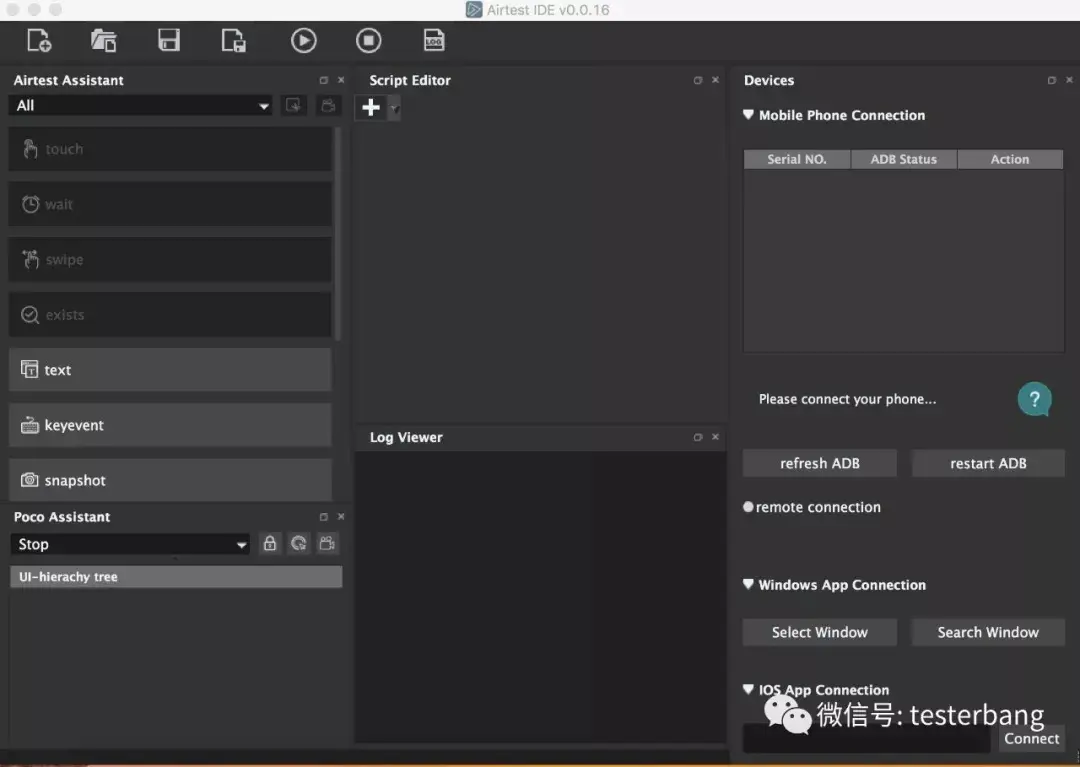Open the arrow dropdown next to plus button

[x=394, y=107]
